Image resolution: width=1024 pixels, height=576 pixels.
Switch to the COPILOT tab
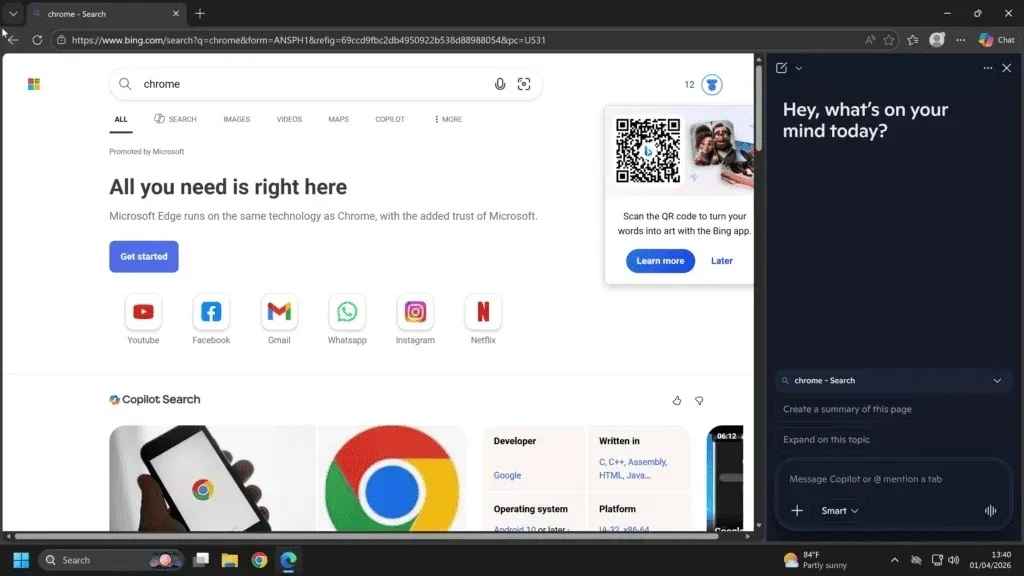click(390, 120)
